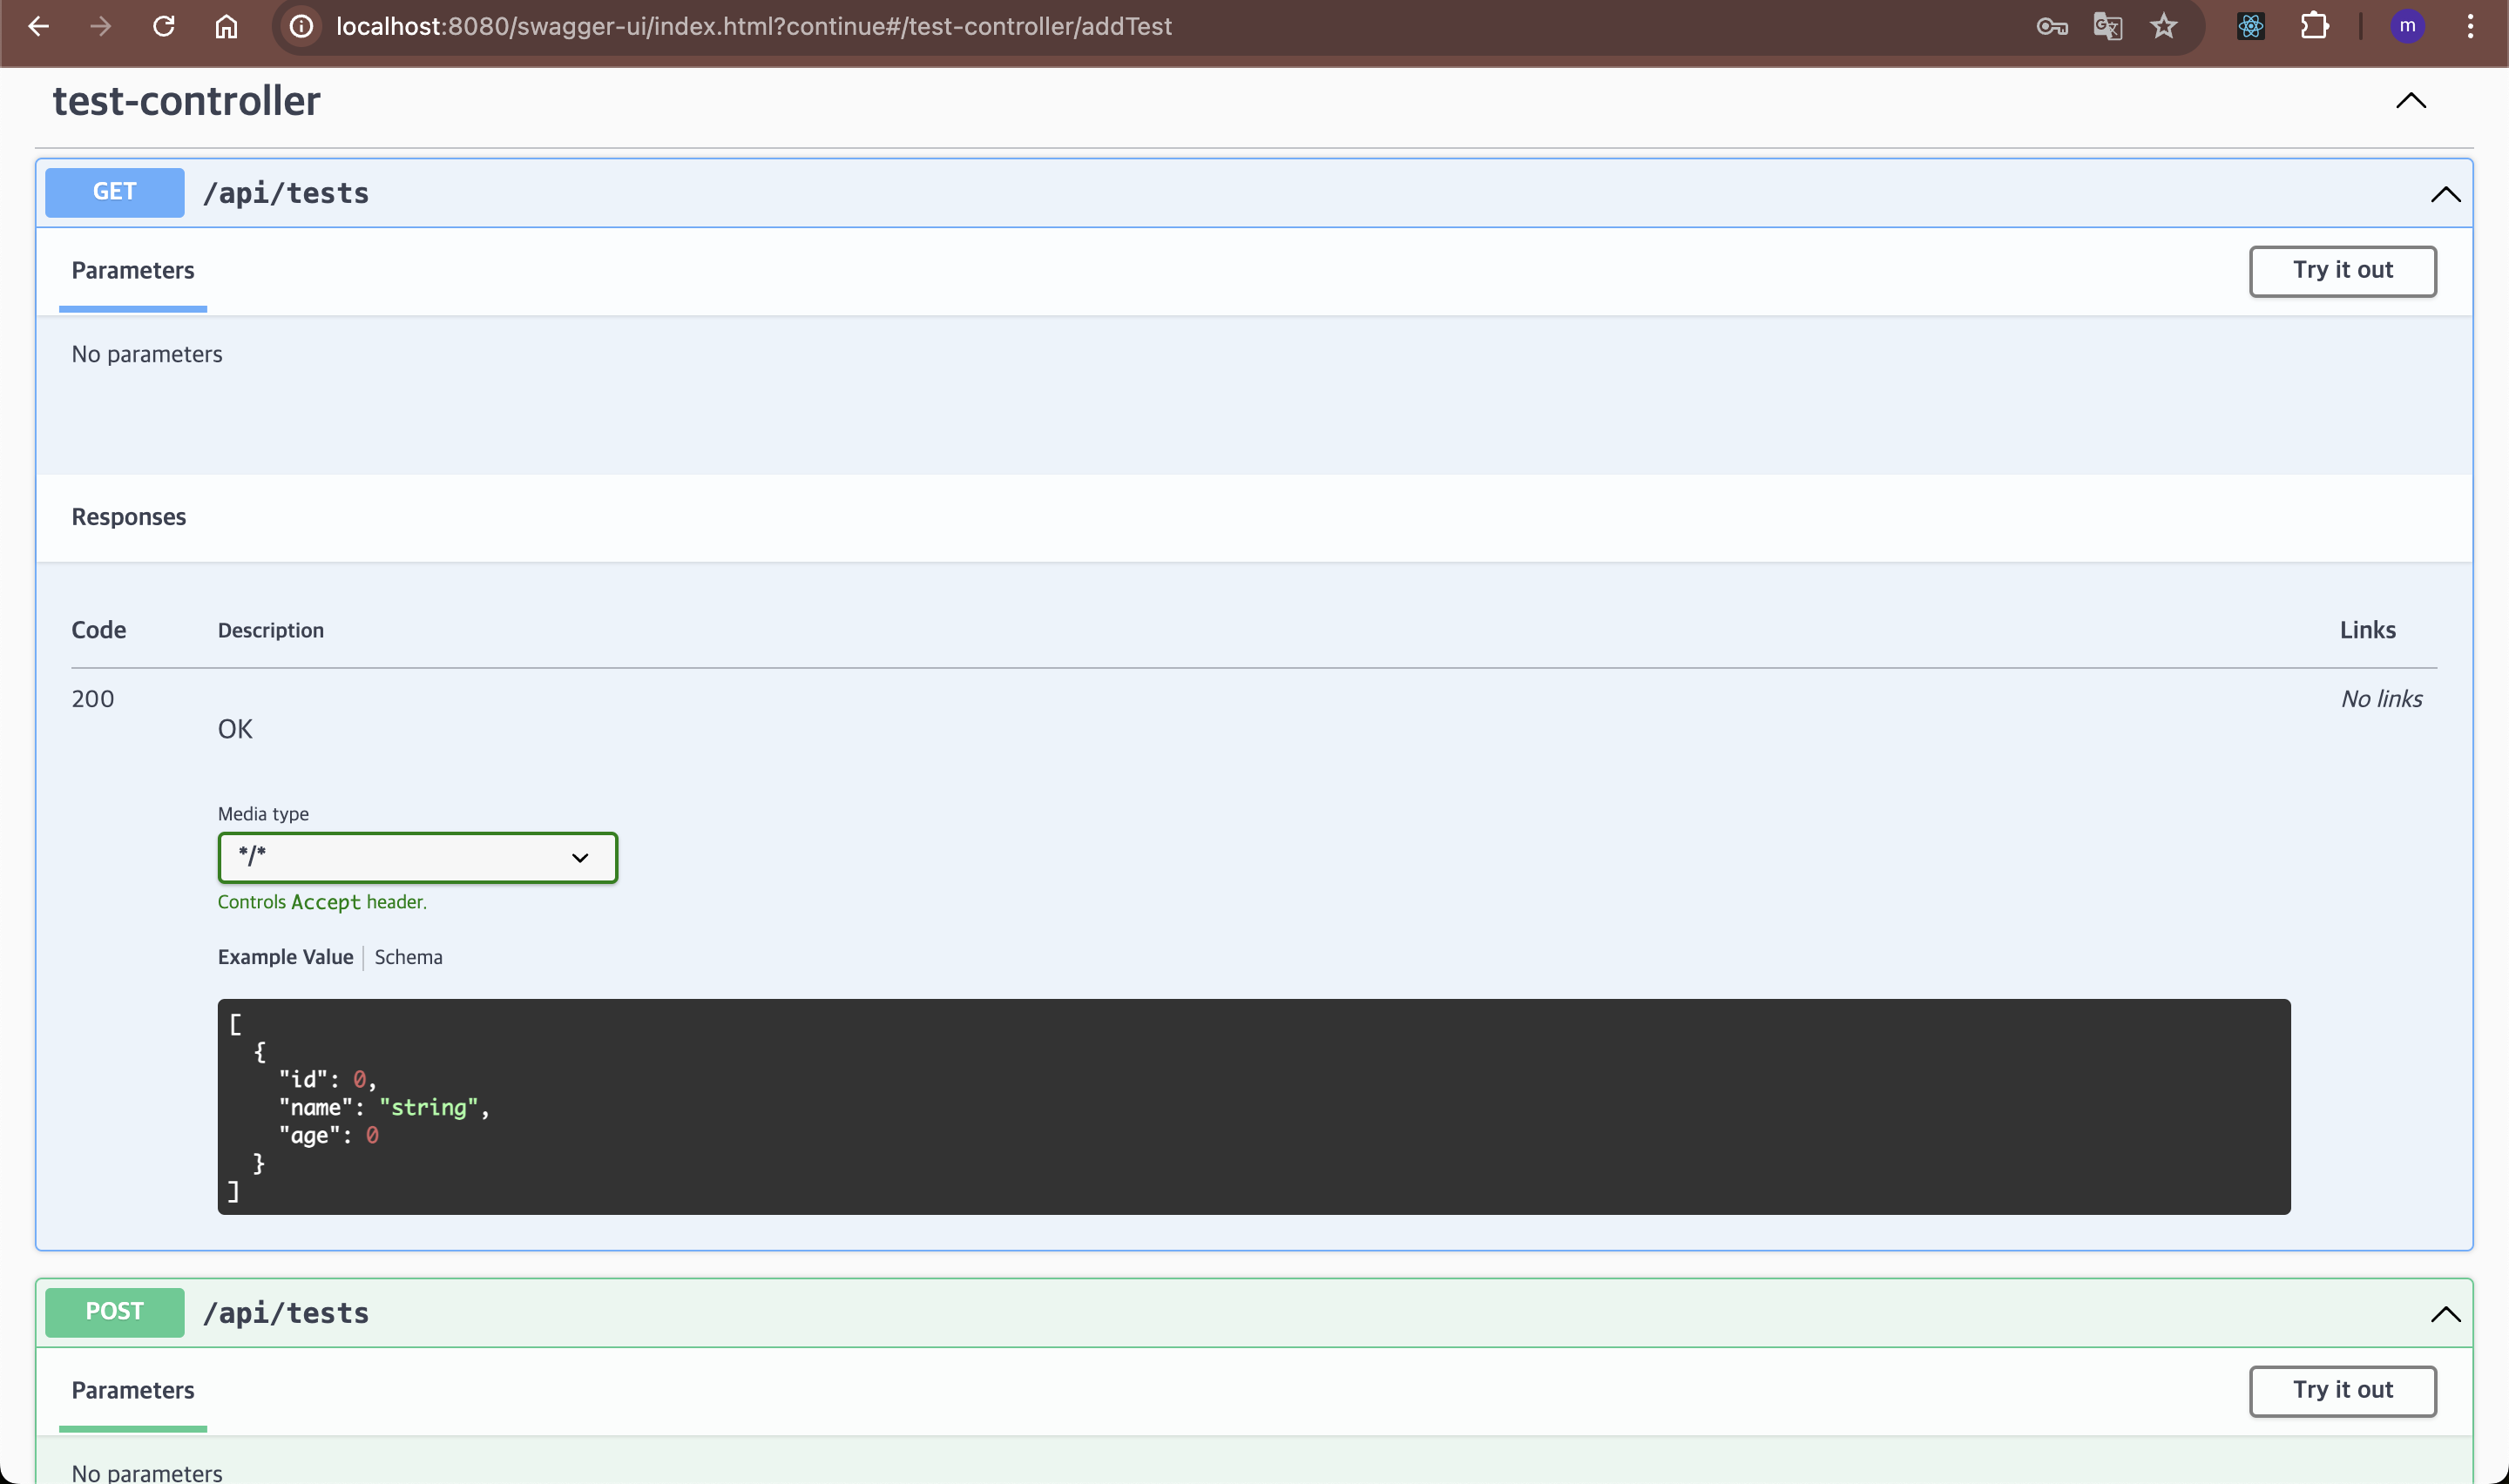Screen dimensions: 2509x1484
Task: Open the Media type dropdown
Action: click(417, 857)
